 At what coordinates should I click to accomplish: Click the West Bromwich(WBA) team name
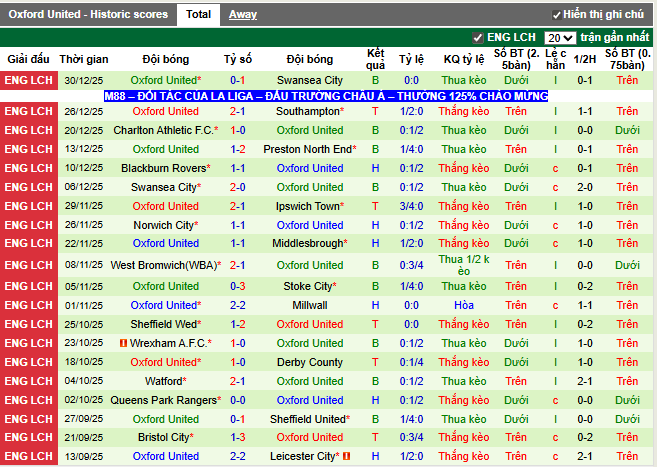166,265
